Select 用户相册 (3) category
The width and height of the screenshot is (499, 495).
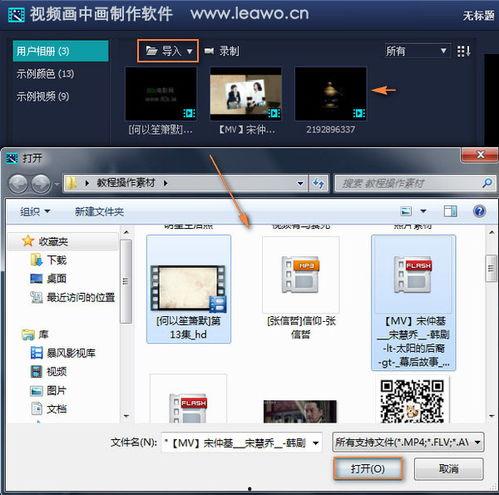tap(61, 51)
